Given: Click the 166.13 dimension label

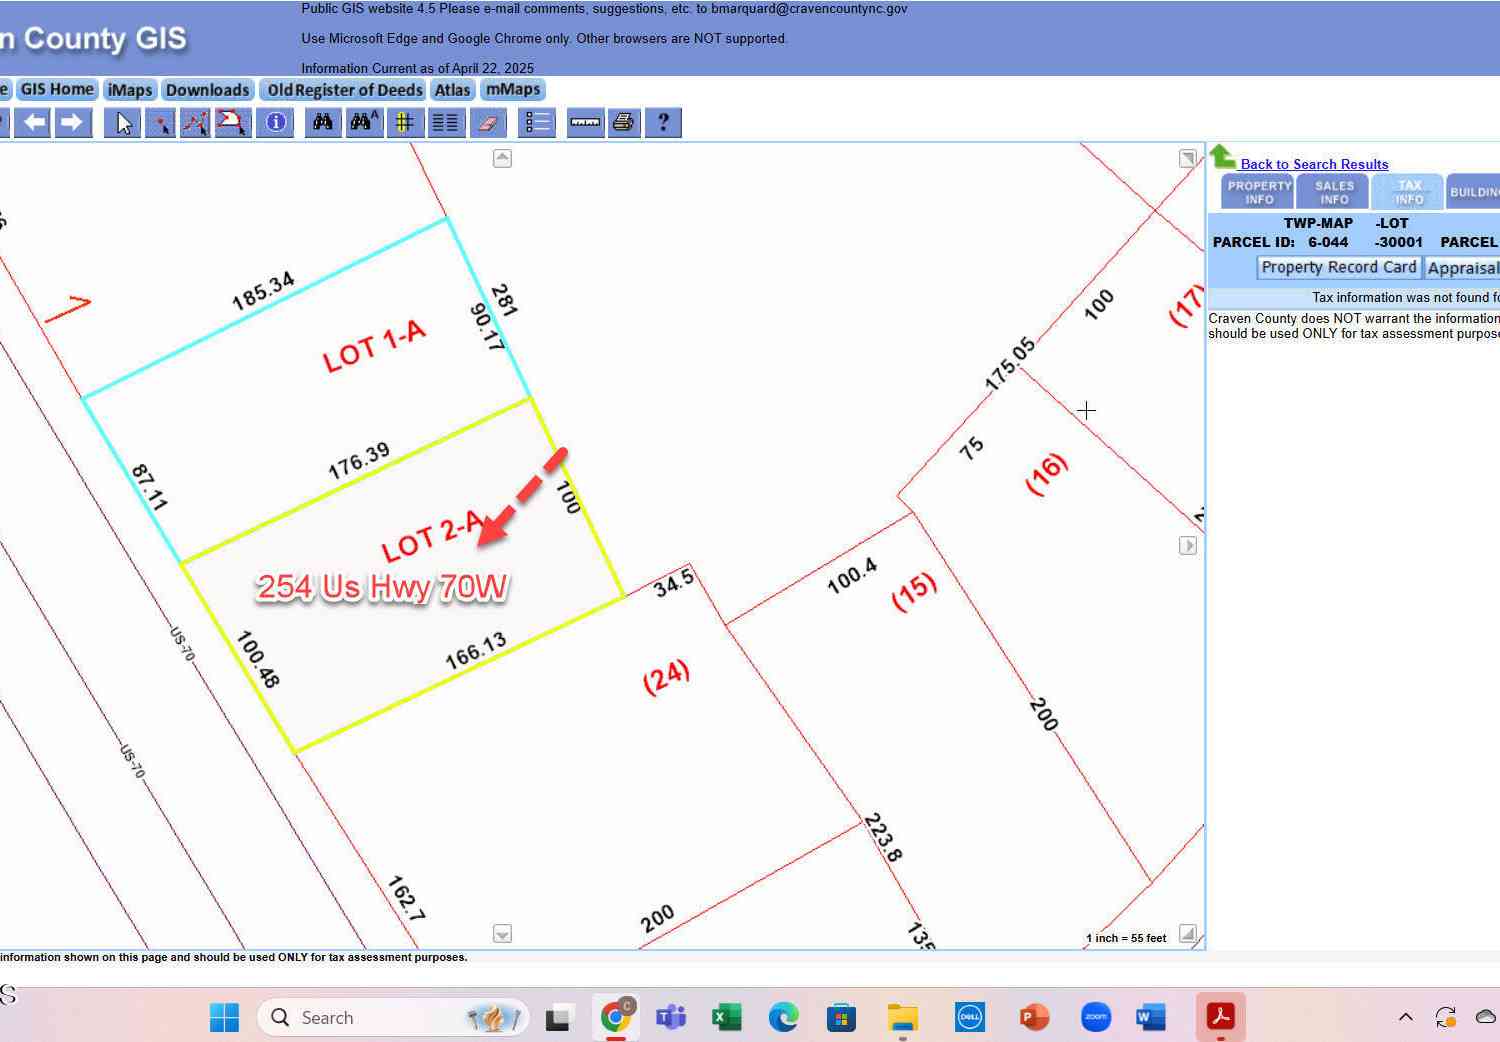Looking at the screenshot, I should 476,651.
